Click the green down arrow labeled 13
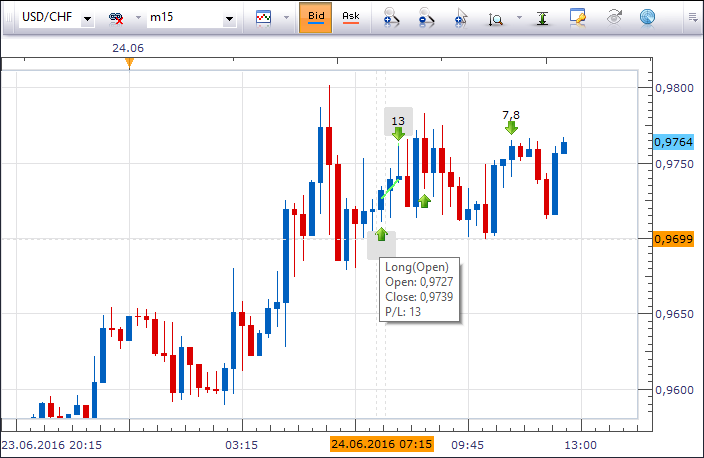704x458 pixels. [x=398, y=134]
